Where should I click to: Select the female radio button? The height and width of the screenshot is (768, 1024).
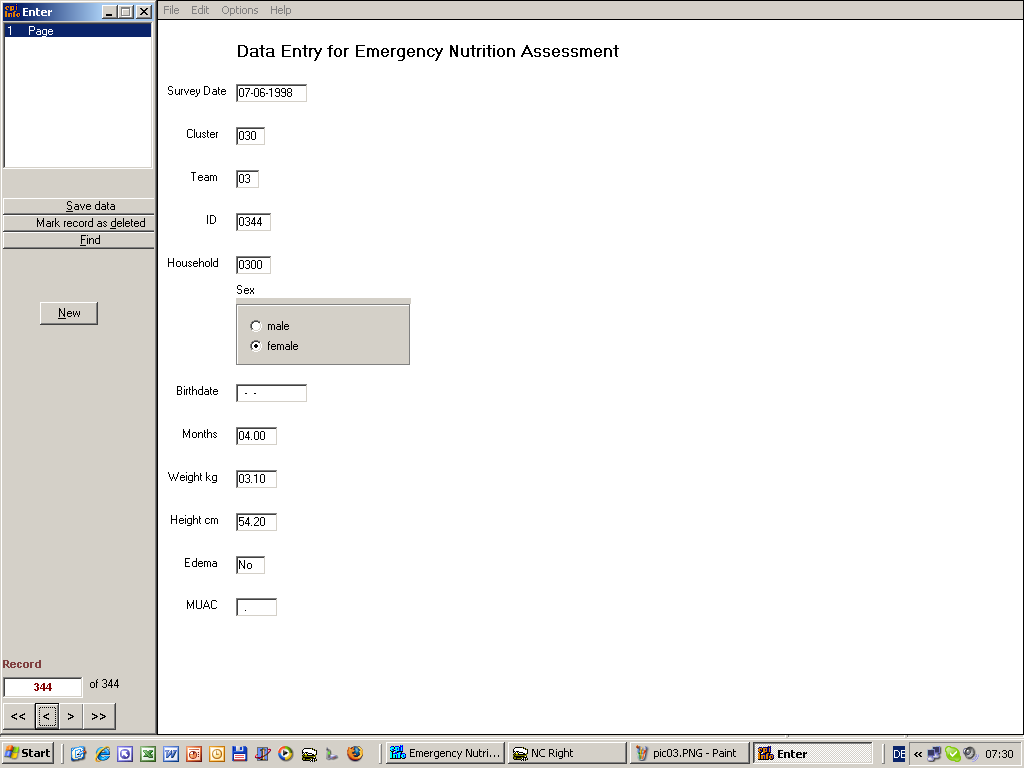coord(256,346)
